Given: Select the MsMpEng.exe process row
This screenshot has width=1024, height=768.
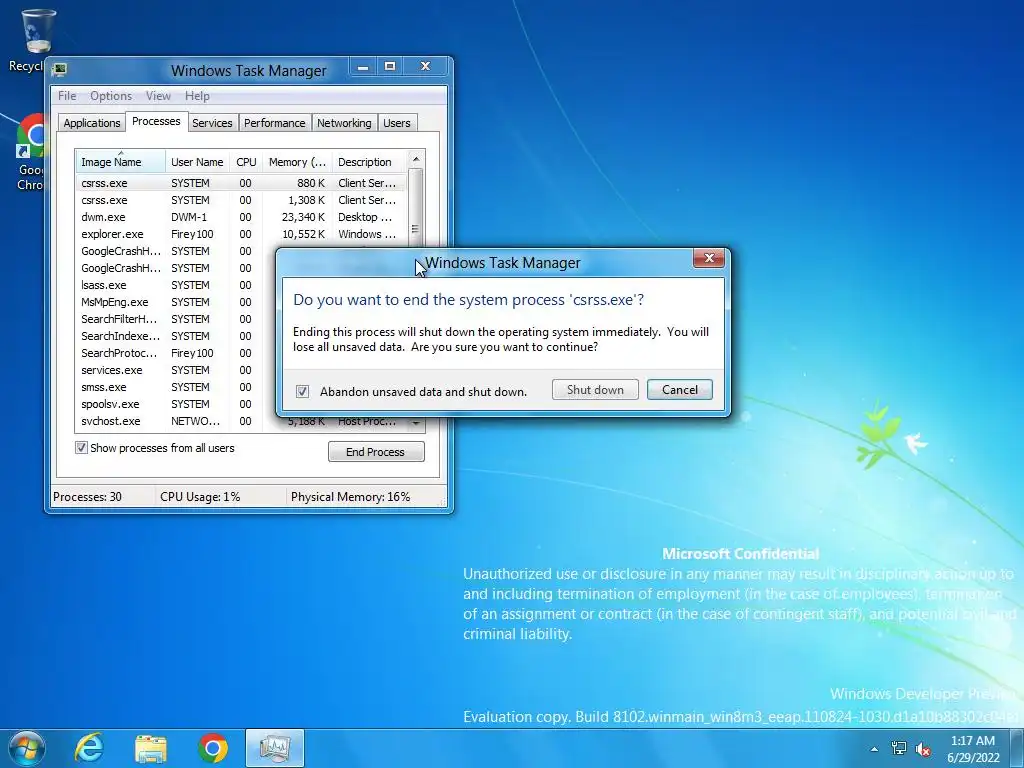Looking at the screenshot, I should tap(175, 302).
